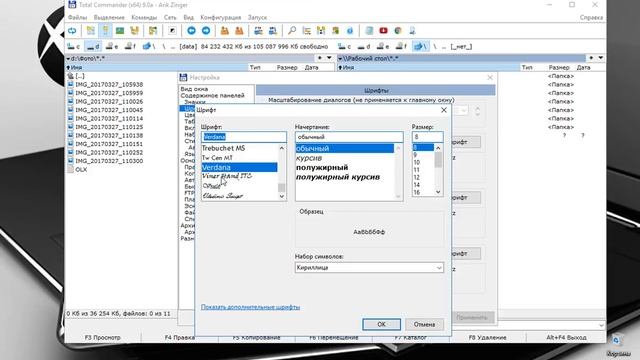
Task: Close the Шрифт dialog with X
Action: click(x=444, y=110)
